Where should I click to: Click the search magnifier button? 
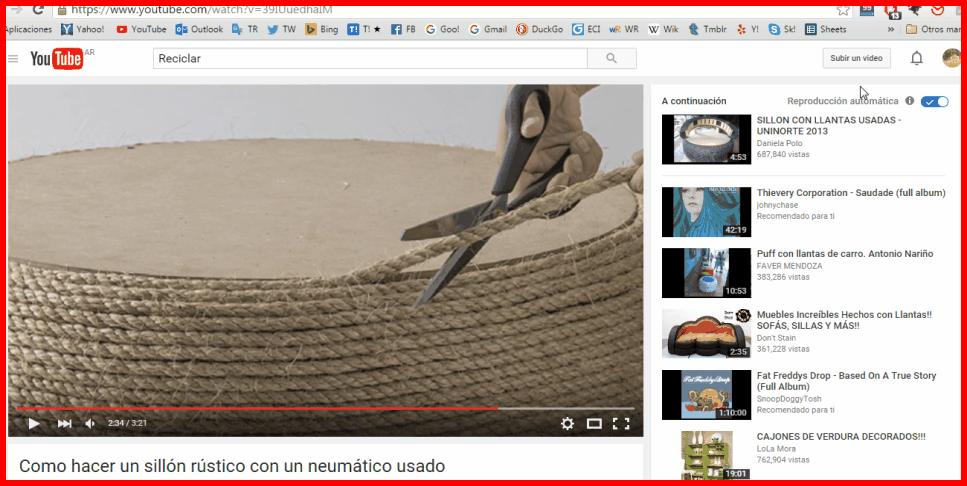click(611, 58)
